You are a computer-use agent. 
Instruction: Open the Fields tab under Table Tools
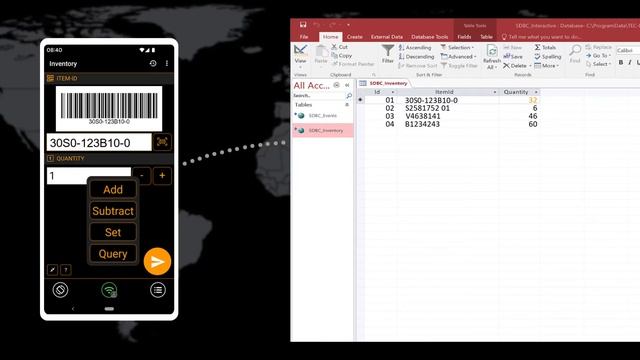click(x=464, y=37)
